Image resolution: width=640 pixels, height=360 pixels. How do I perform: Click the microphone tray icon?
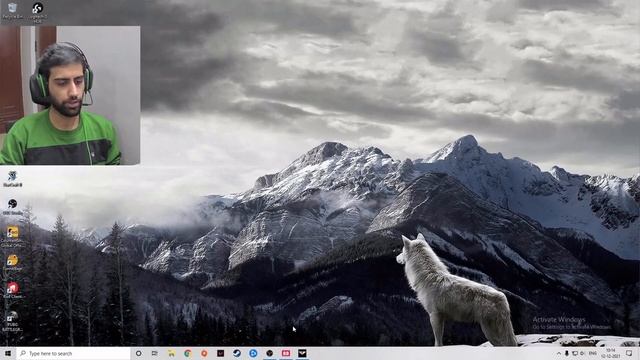[567, 353]
